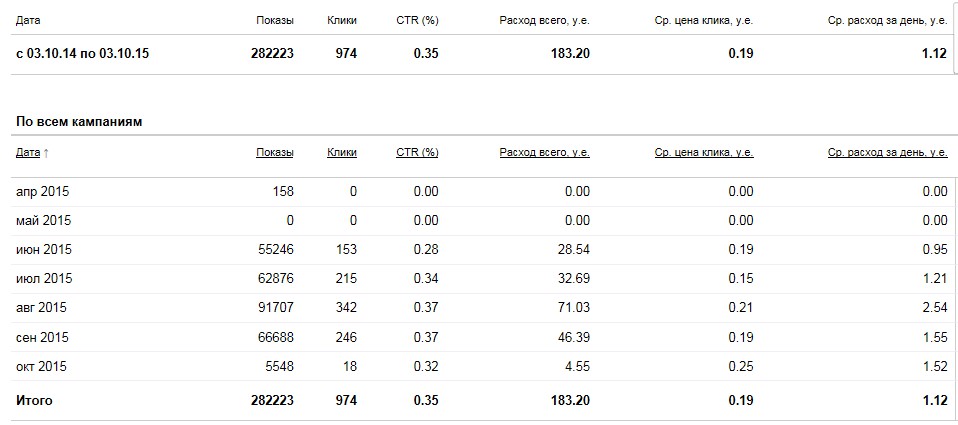Viewport: 958px width, 425px height.
Task: Sort by underlined Ср. расход за день header
Action: point(887,152)
